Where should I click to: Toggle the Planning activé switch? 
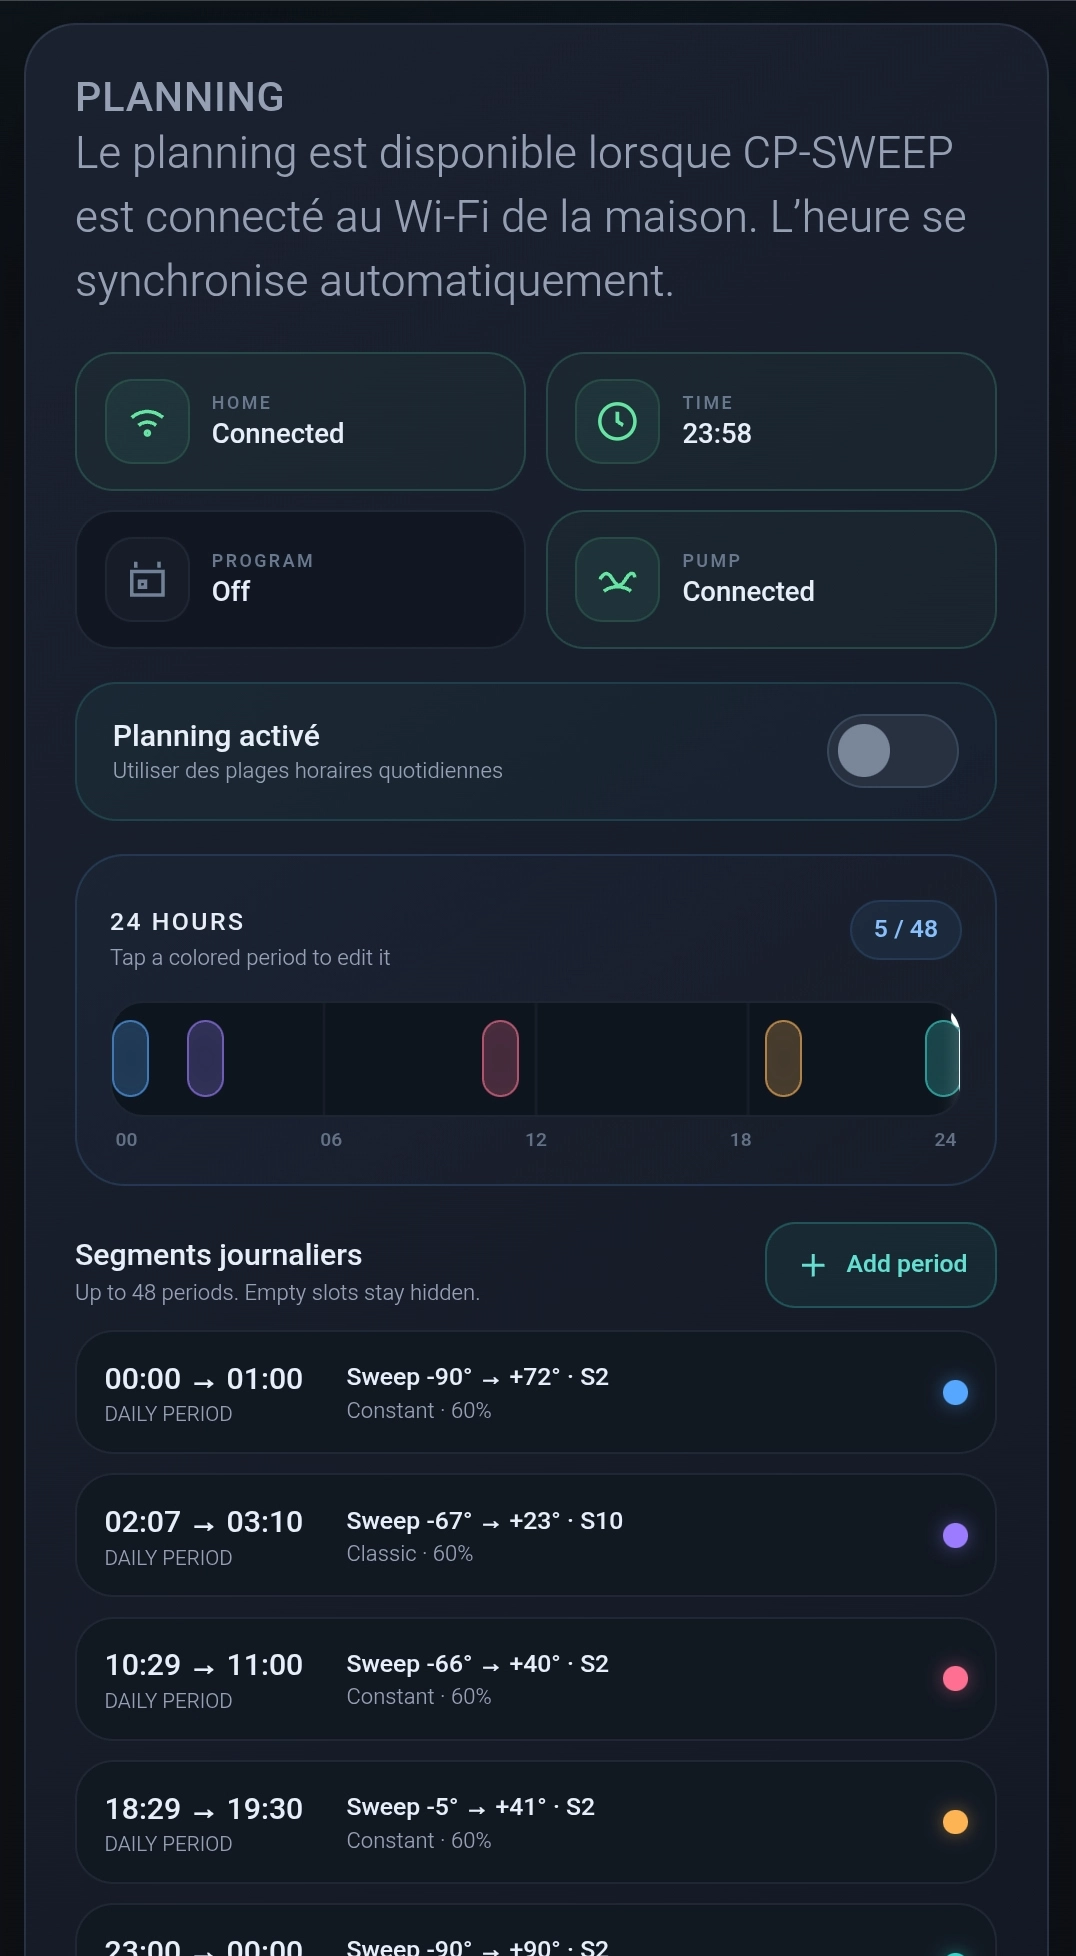coord(892,751)
